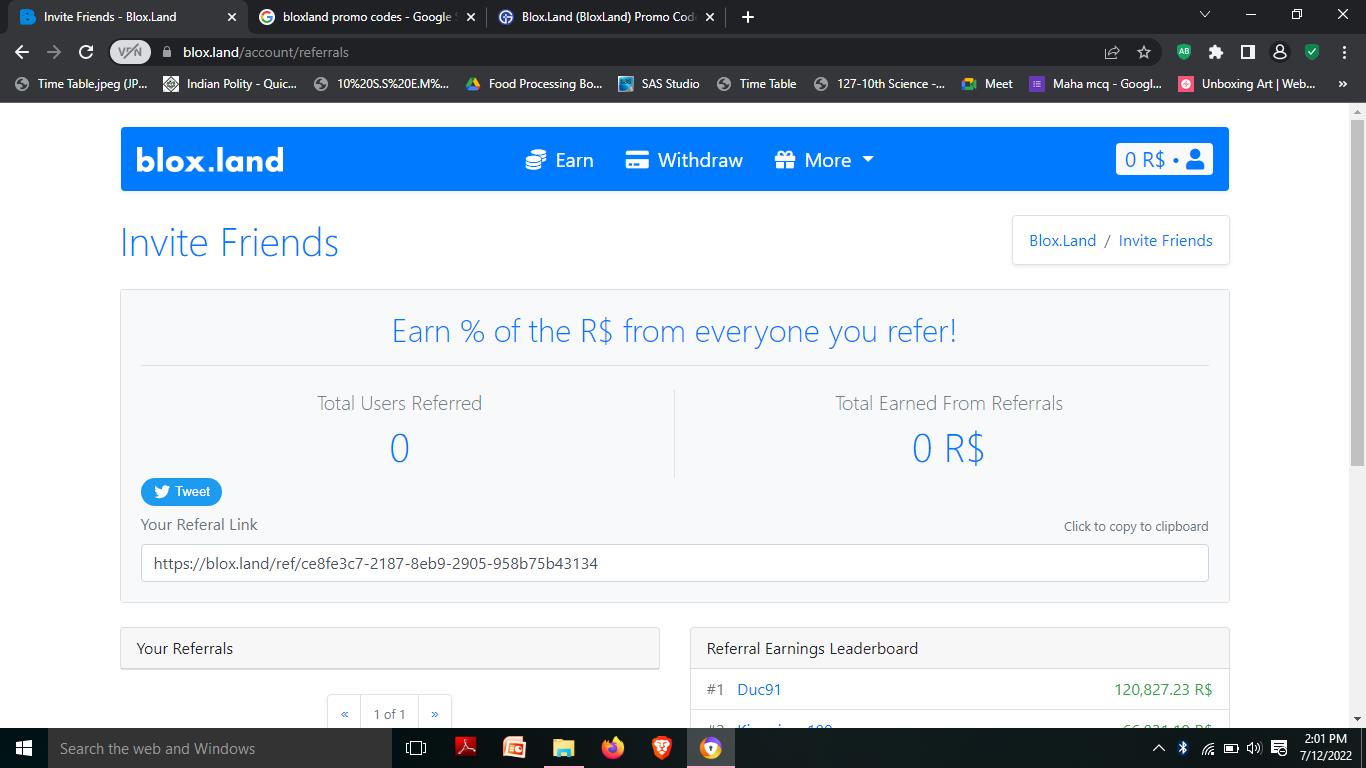Click the page vertical scrollbar

(1357, 291)
